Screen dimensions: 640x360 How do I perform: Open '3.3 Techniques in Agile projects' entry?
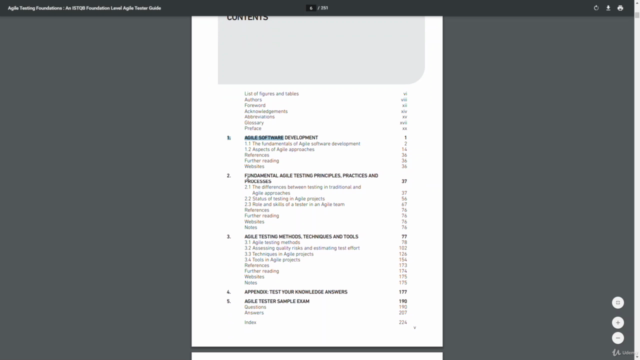pos(279,254)
